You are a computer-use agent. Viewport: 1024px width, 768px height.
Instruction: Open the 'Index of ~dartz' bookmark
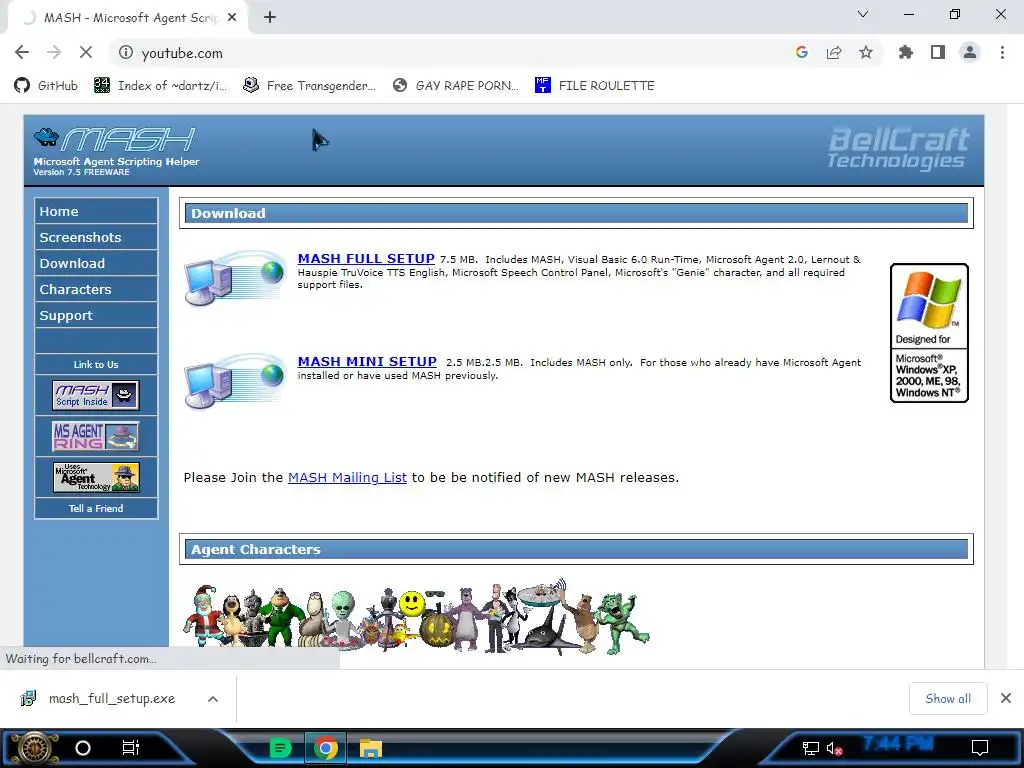pyautogui.click(x=161, y=86)
